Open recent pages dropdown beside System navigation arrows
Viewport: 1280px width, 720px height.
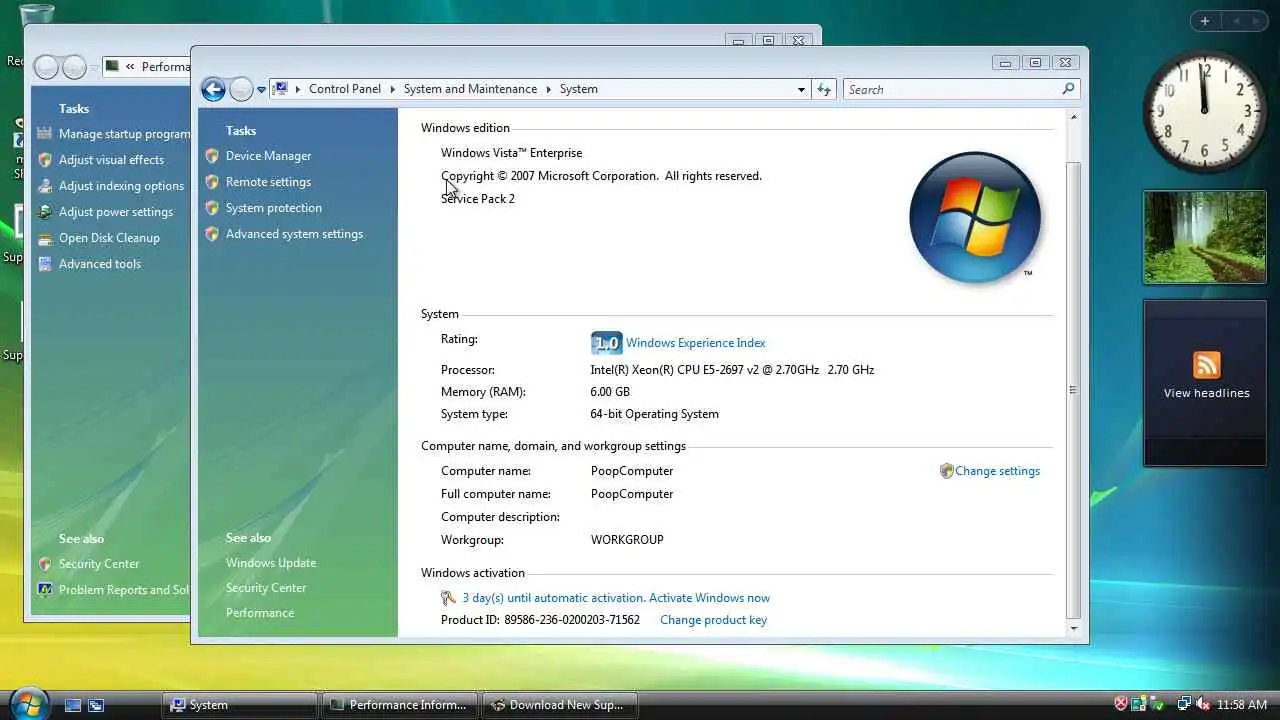click(x=261, y=89)
